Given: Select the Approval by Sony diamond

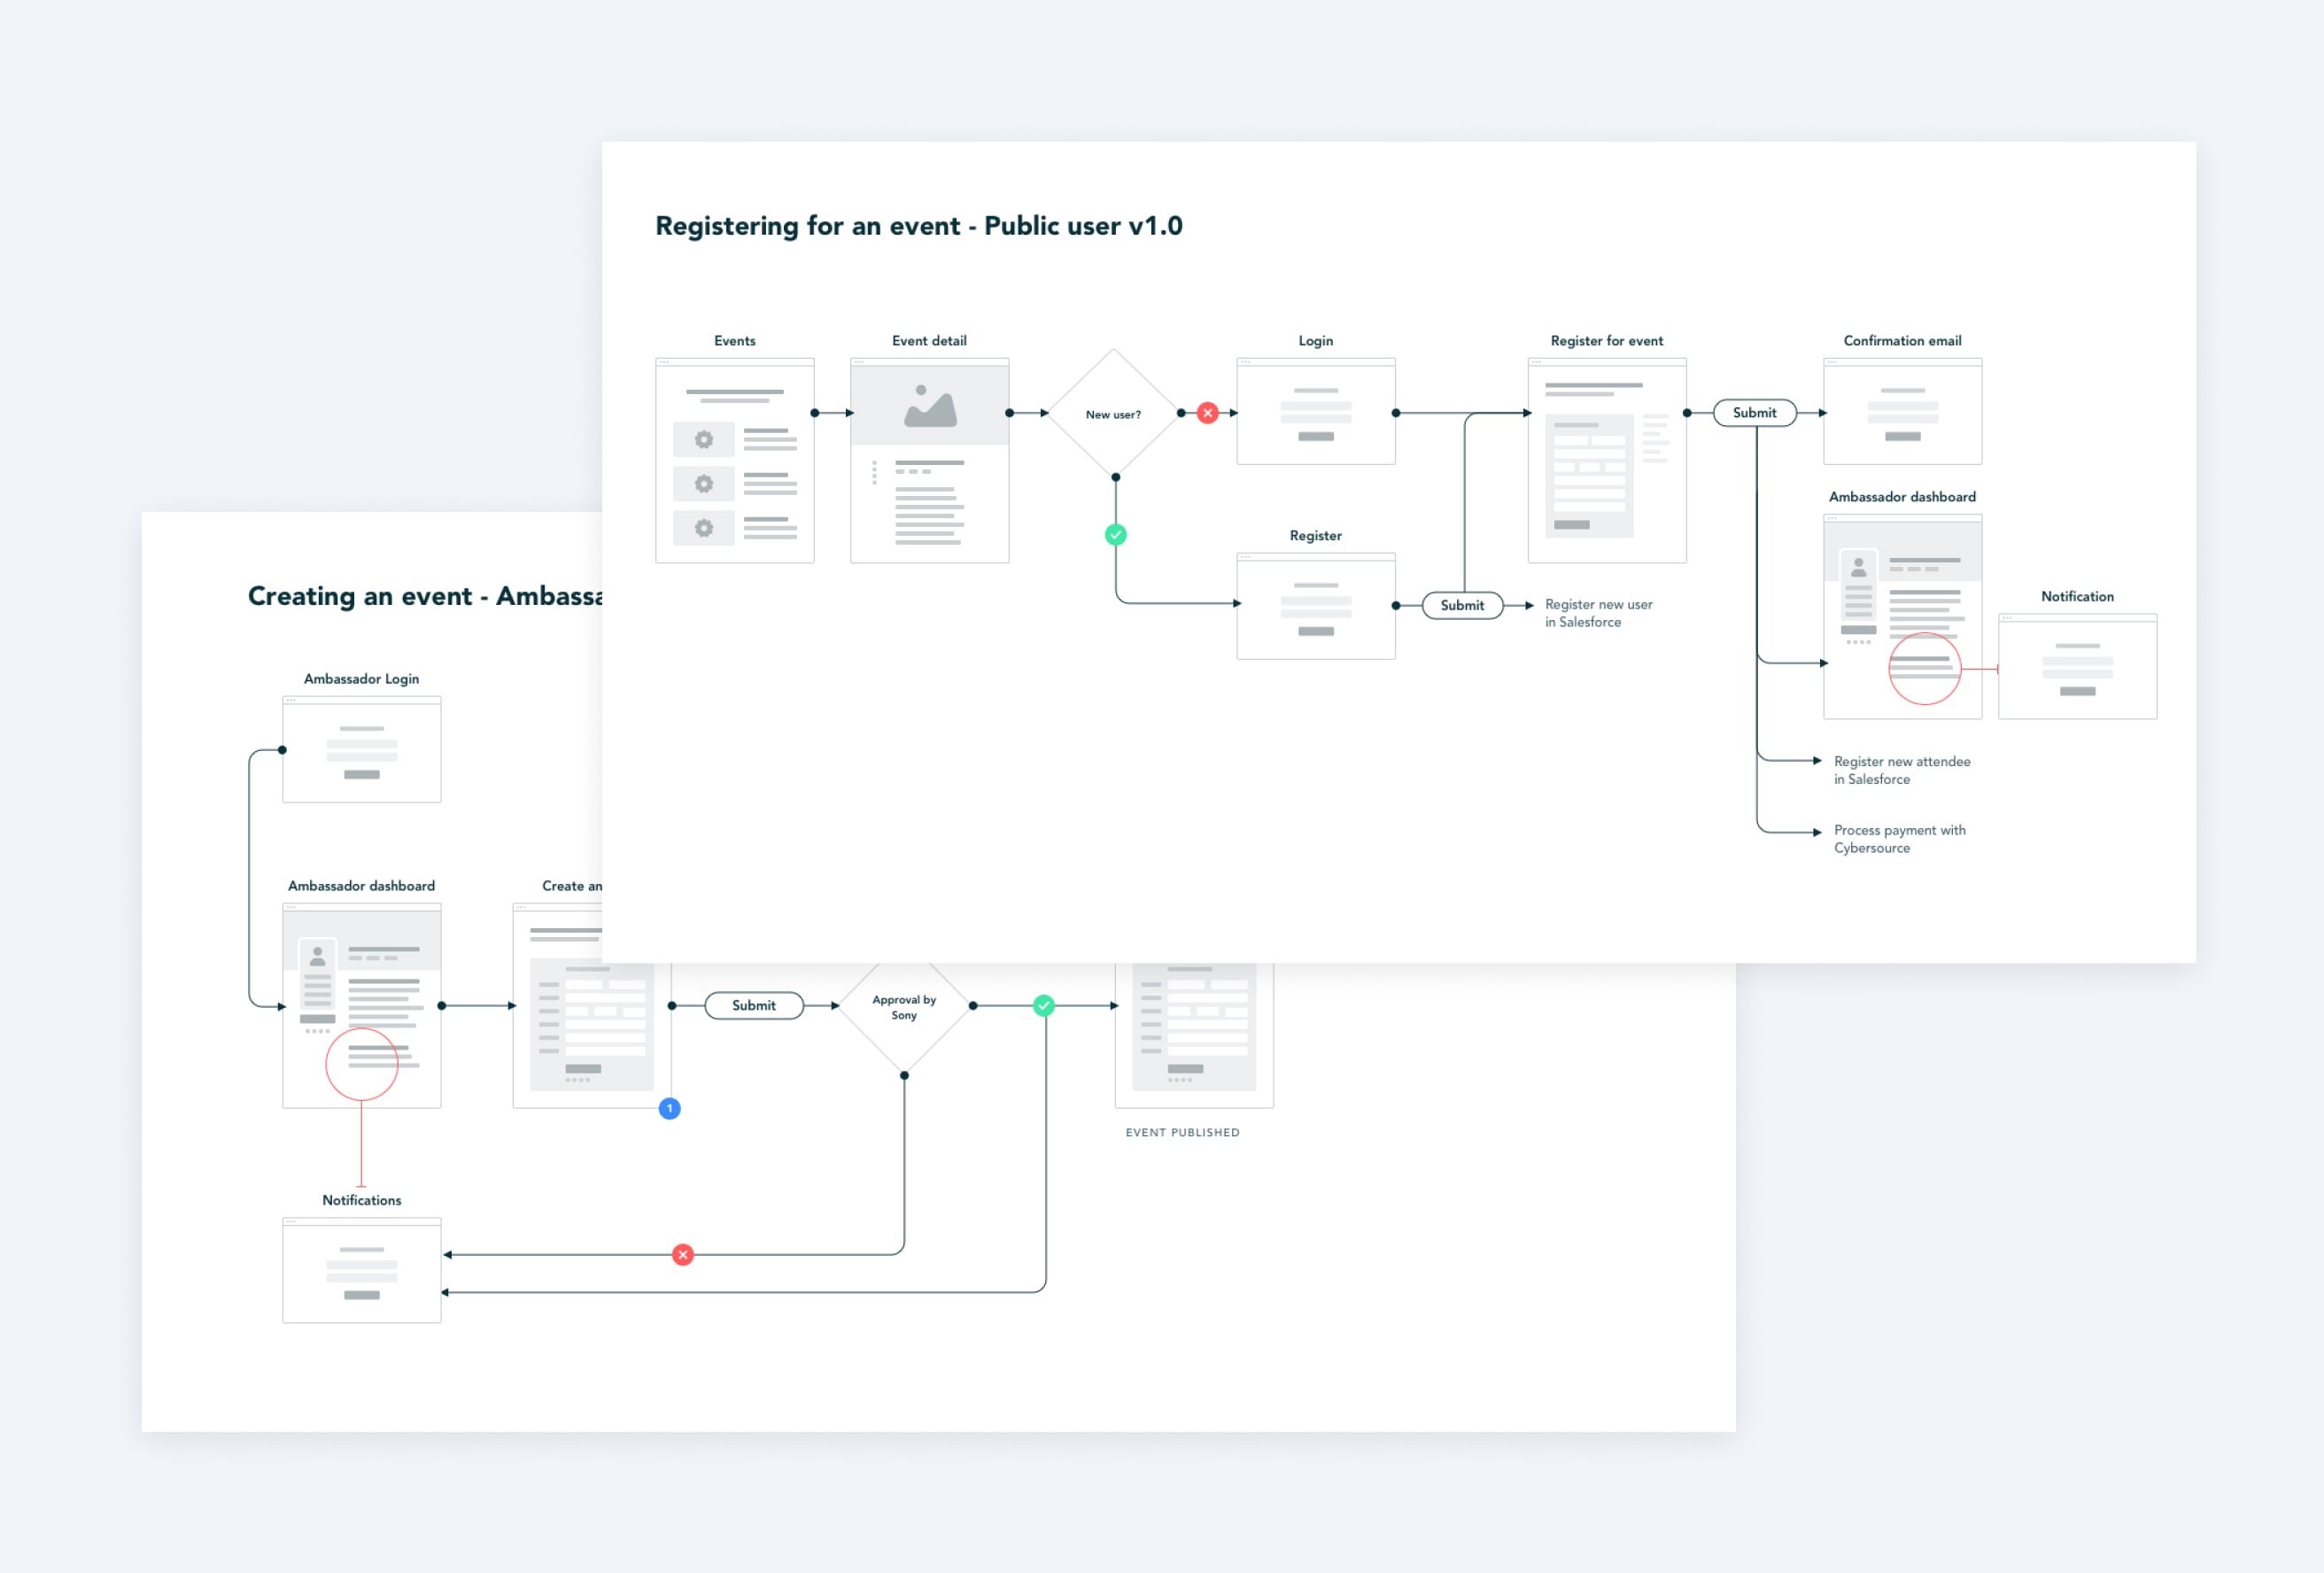Looking at the screenshot, I should tap(904, 1007).
